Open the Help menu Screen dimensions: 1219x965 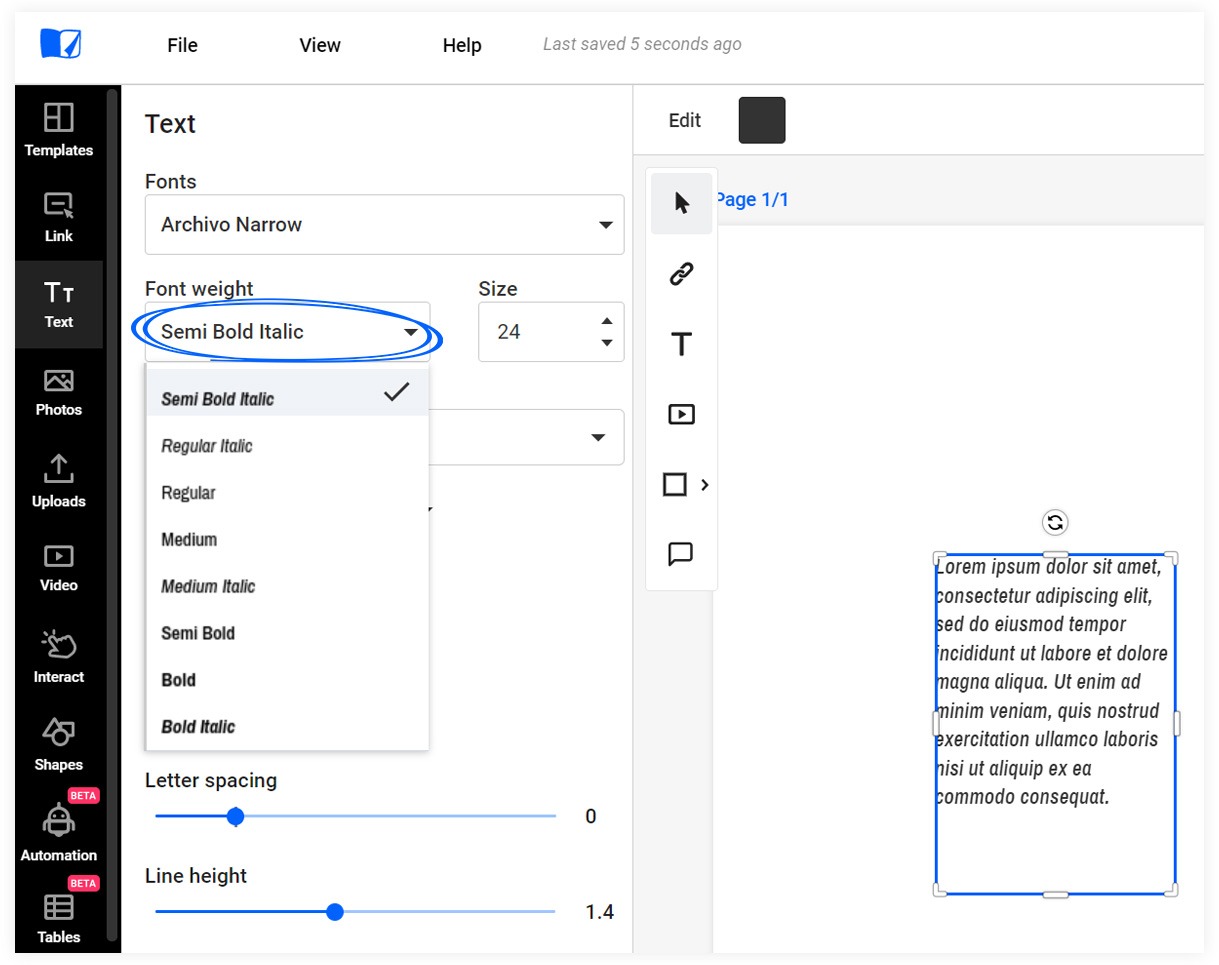(462, 45)
